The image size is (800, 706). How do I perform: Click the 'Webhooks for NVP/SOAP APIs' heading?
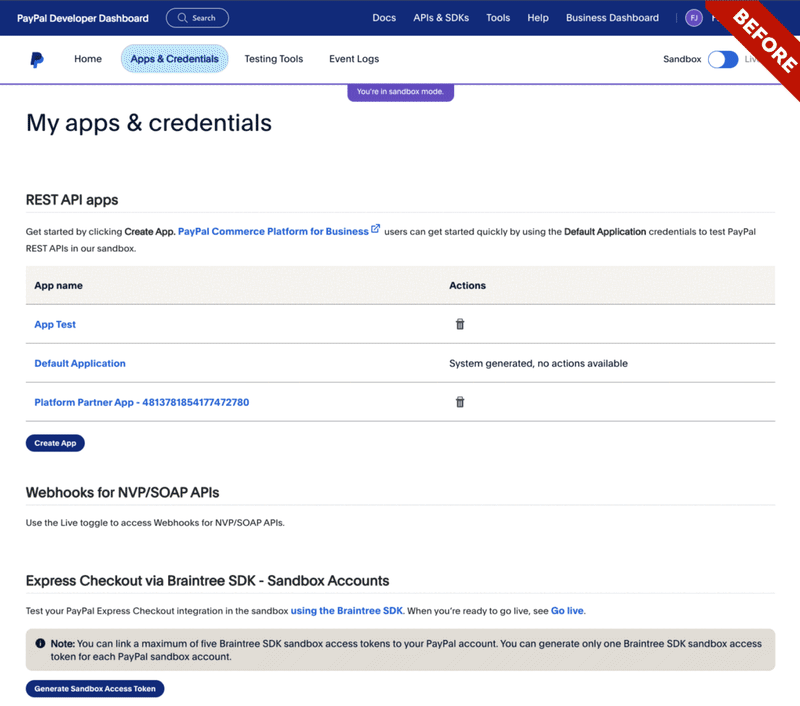tap(122, 492)
